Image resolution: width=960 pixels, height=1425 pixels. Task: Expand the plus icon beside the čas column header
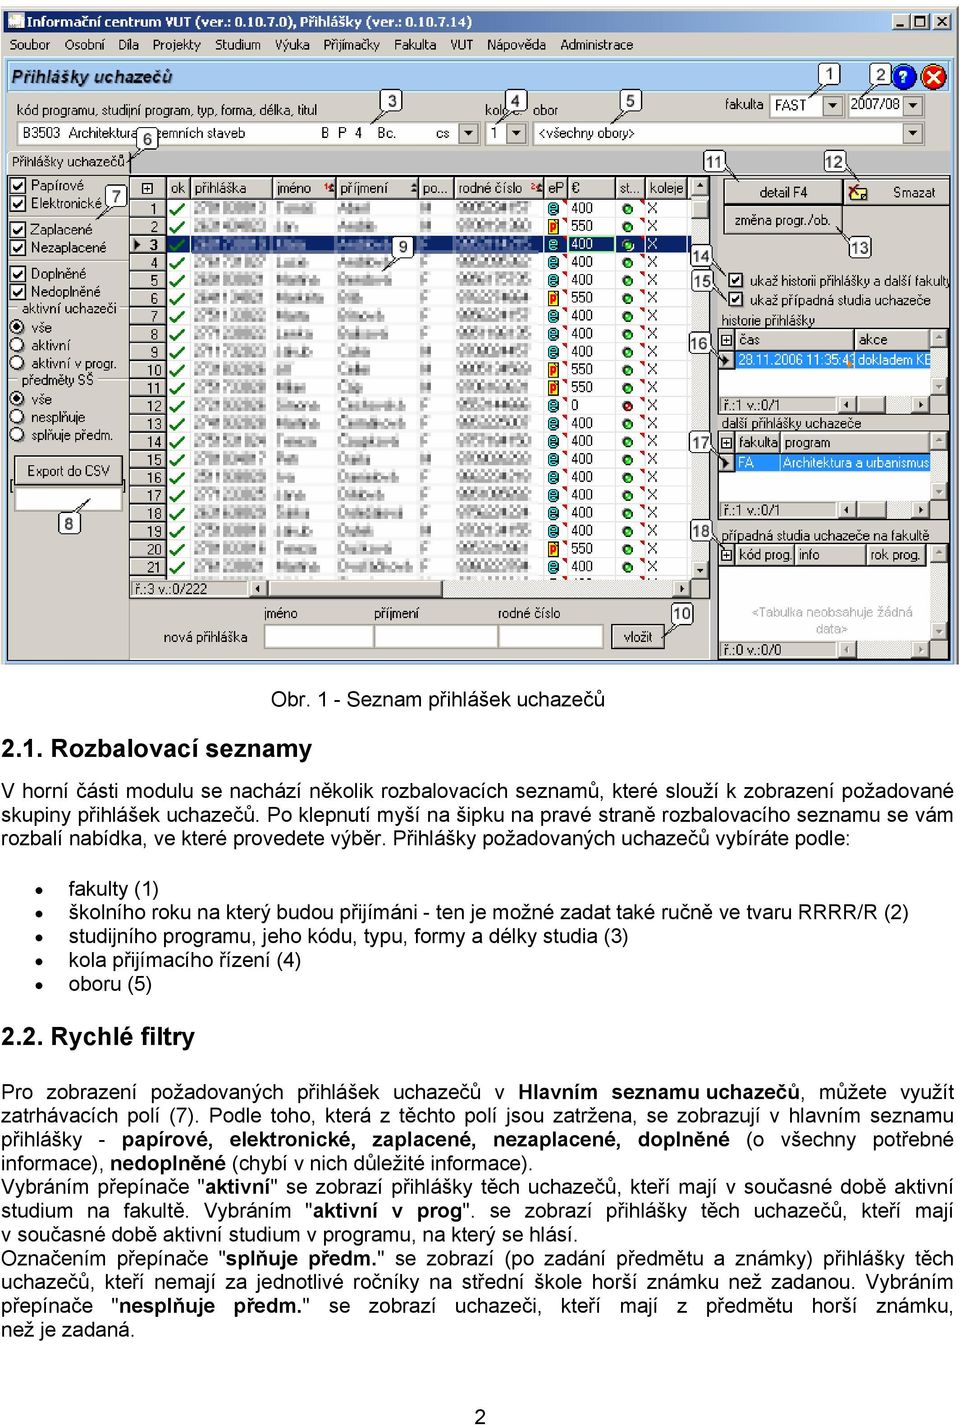(727, 340)
